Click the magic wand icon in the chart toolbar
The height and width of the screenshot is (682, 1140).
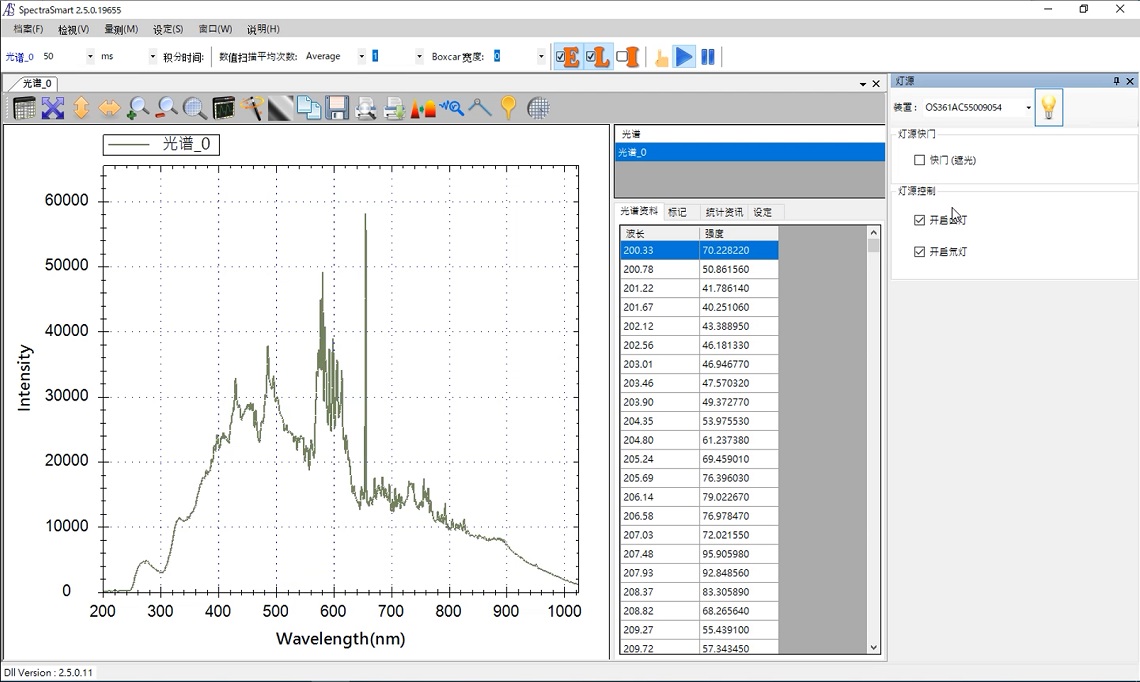(252, 108)
